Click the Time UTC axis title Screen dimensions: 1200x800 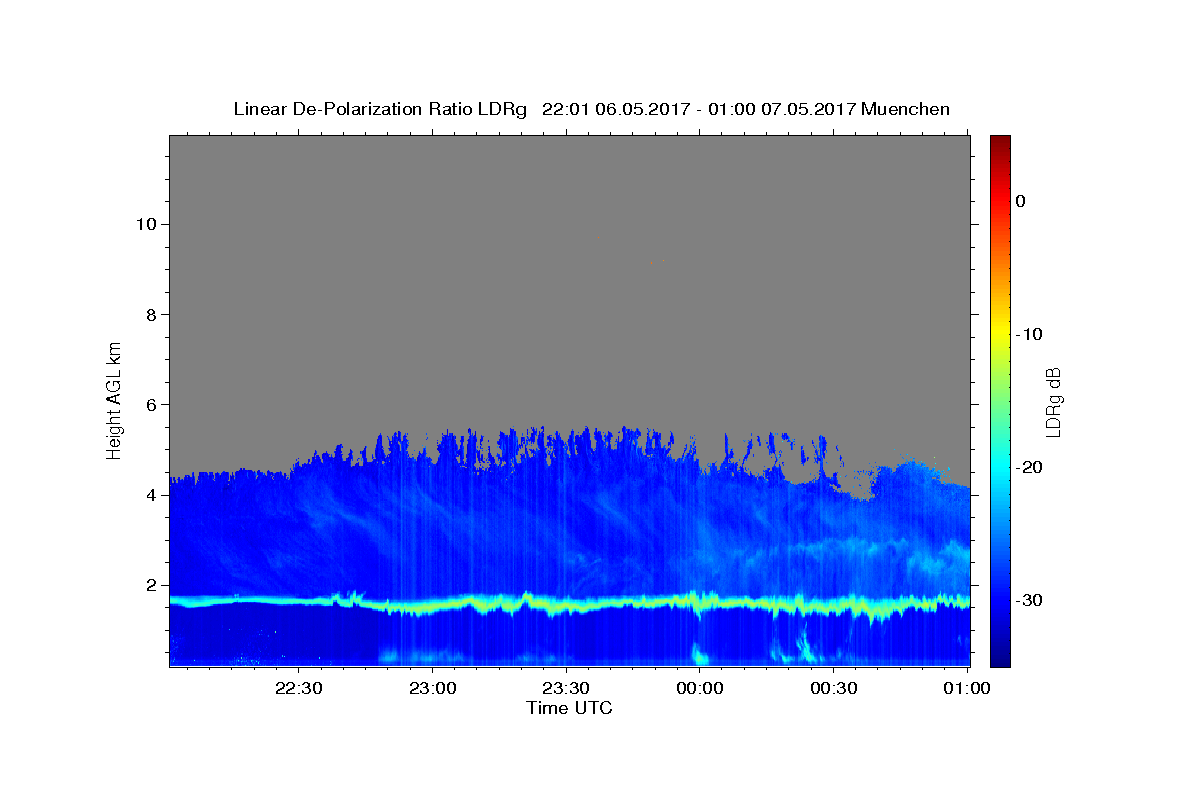pyautogui.click(x=569, y=708)
